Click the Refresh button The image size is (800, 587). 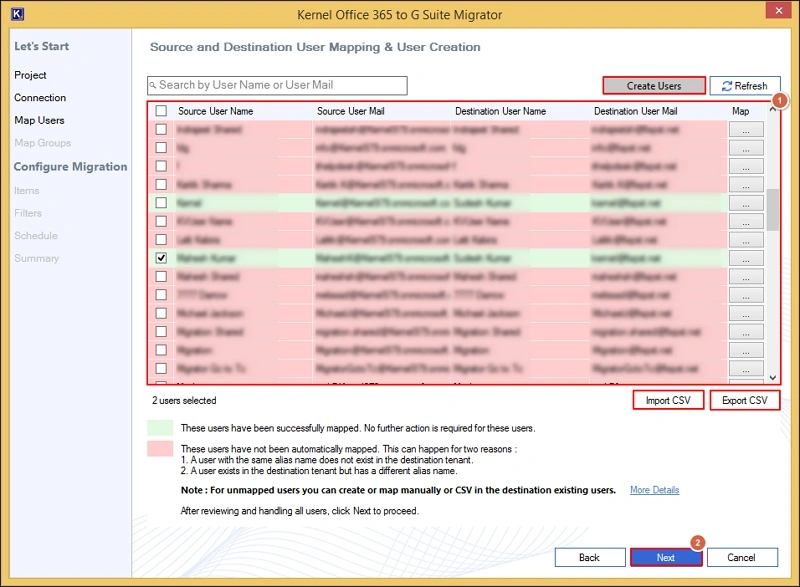[x=744, y=86]
